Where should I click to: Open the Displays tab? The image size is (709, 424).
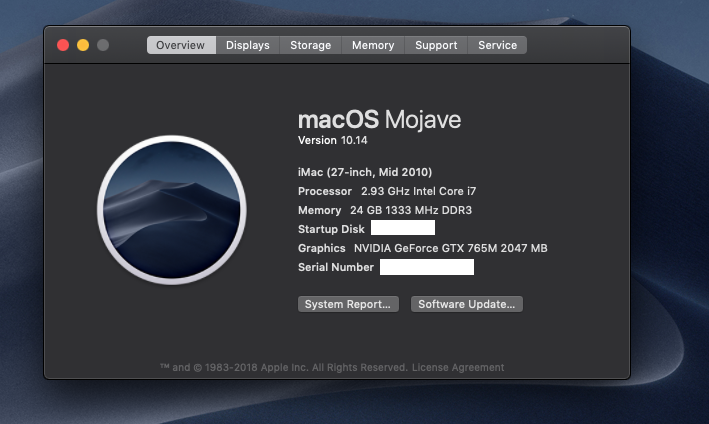[x=247, y=45]
